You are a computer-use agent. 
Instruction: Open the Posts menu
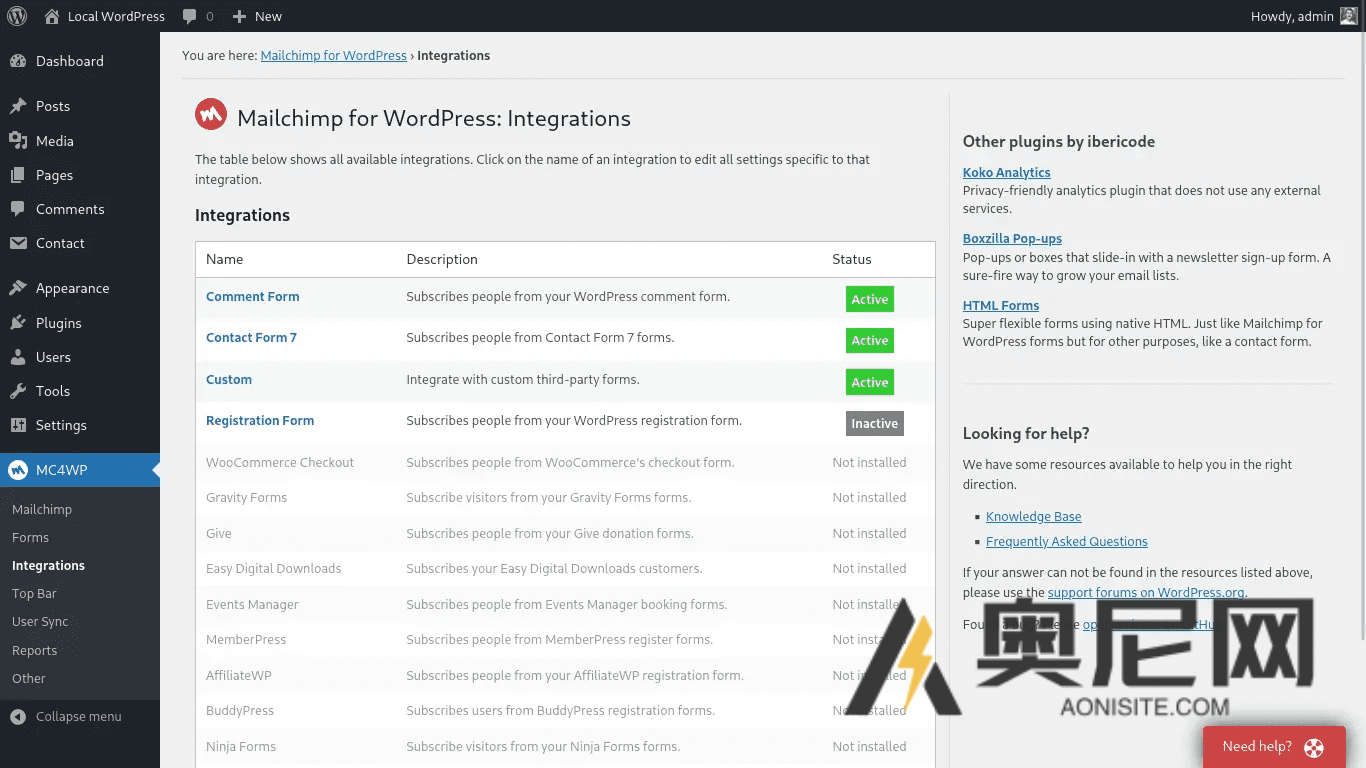[x=80, y=106]
